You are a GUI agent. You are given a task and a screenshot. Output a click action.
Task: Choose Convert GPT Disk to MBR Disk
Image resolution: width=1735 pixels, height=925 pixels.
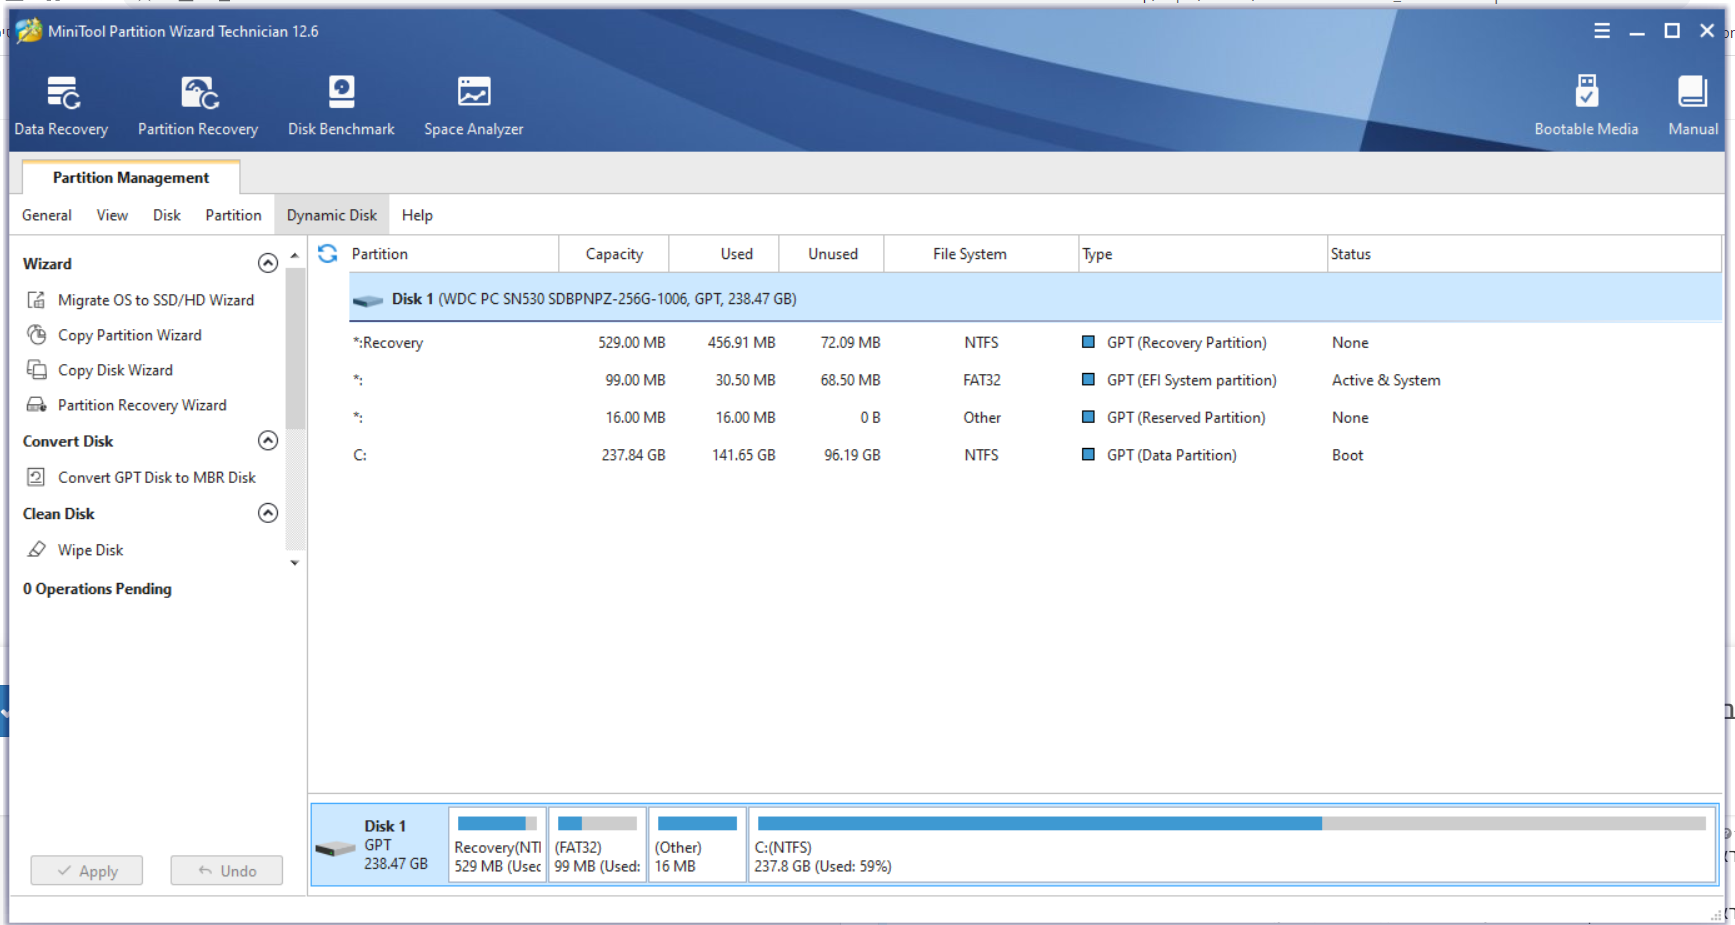(157, 477)
